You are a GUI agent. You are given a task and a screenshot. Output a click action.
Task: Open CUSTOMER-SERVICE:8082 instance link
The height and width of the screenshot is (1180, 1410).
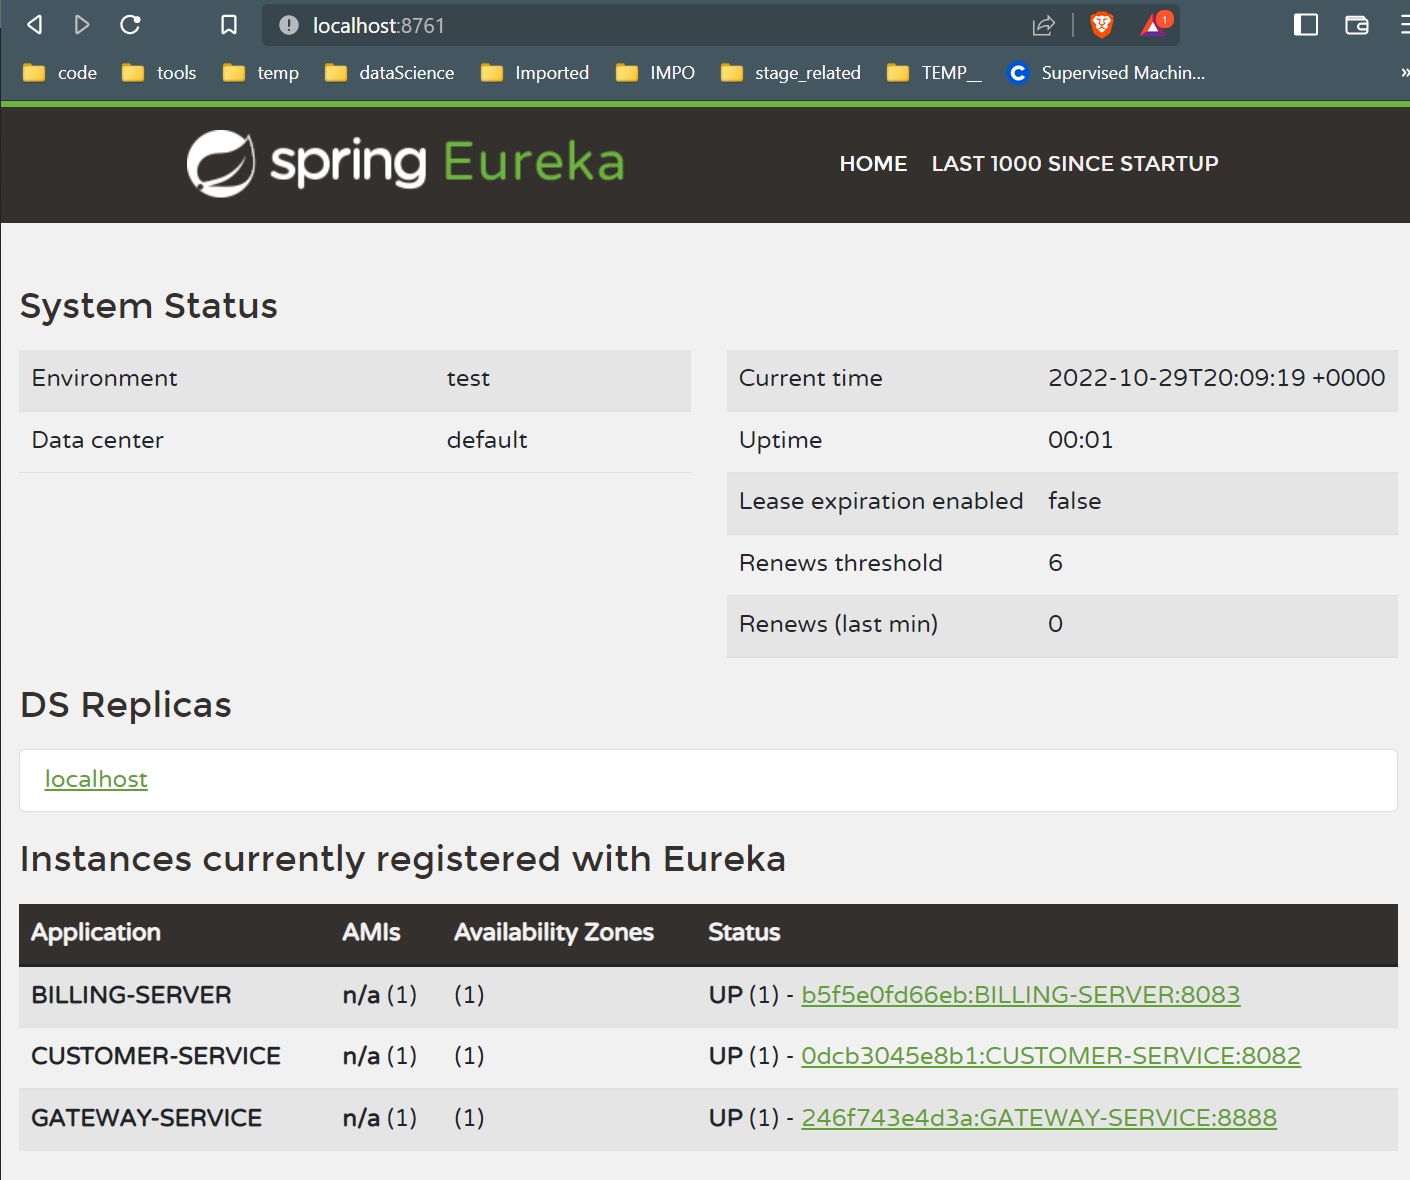point(1051,1056)
